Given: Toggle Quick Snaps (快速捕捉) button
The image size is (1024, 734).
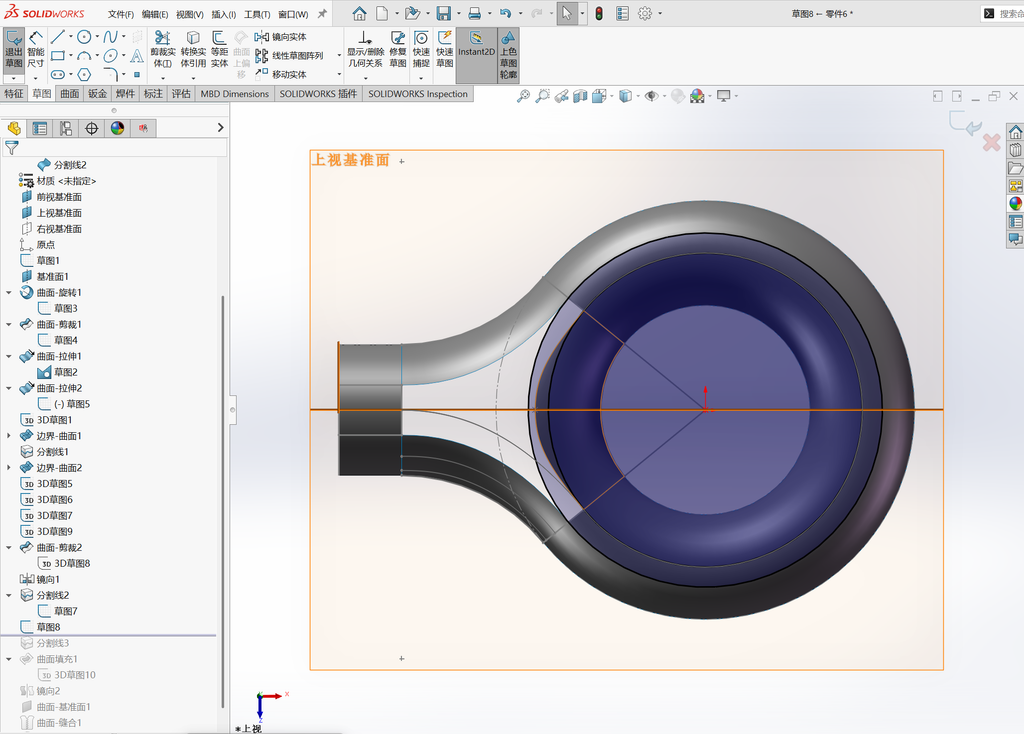Looking at the screenshot, I should pos(421,49).
